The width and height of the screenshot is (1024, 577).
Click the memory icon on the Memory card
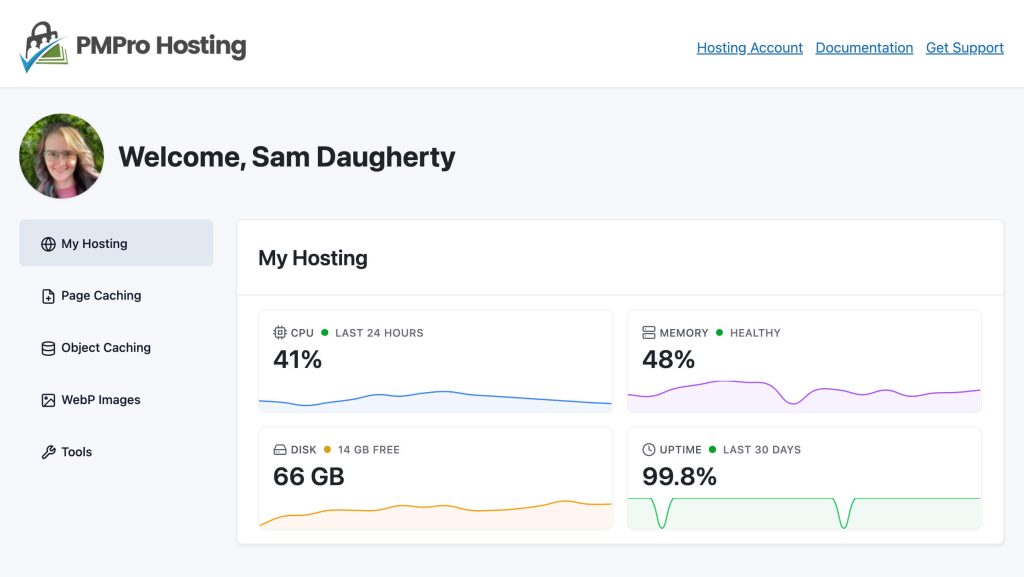651,333
